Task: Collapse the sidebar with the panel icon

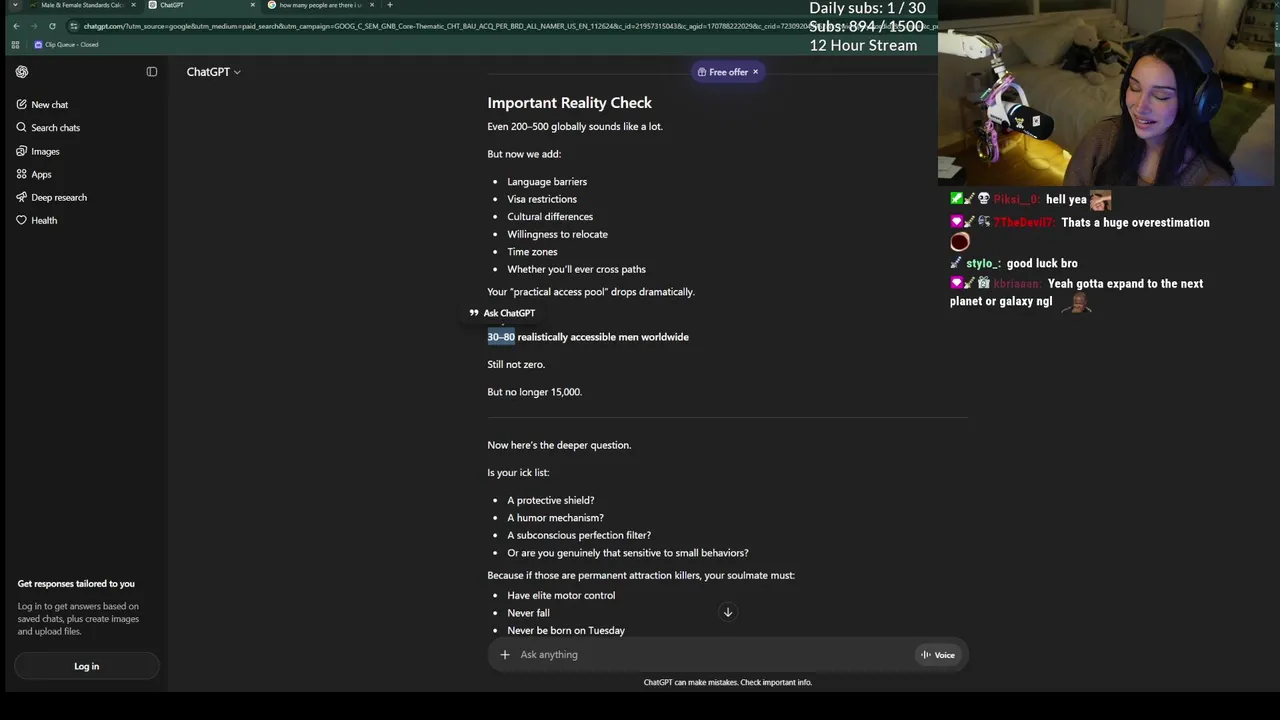Action: coord(152,72)
